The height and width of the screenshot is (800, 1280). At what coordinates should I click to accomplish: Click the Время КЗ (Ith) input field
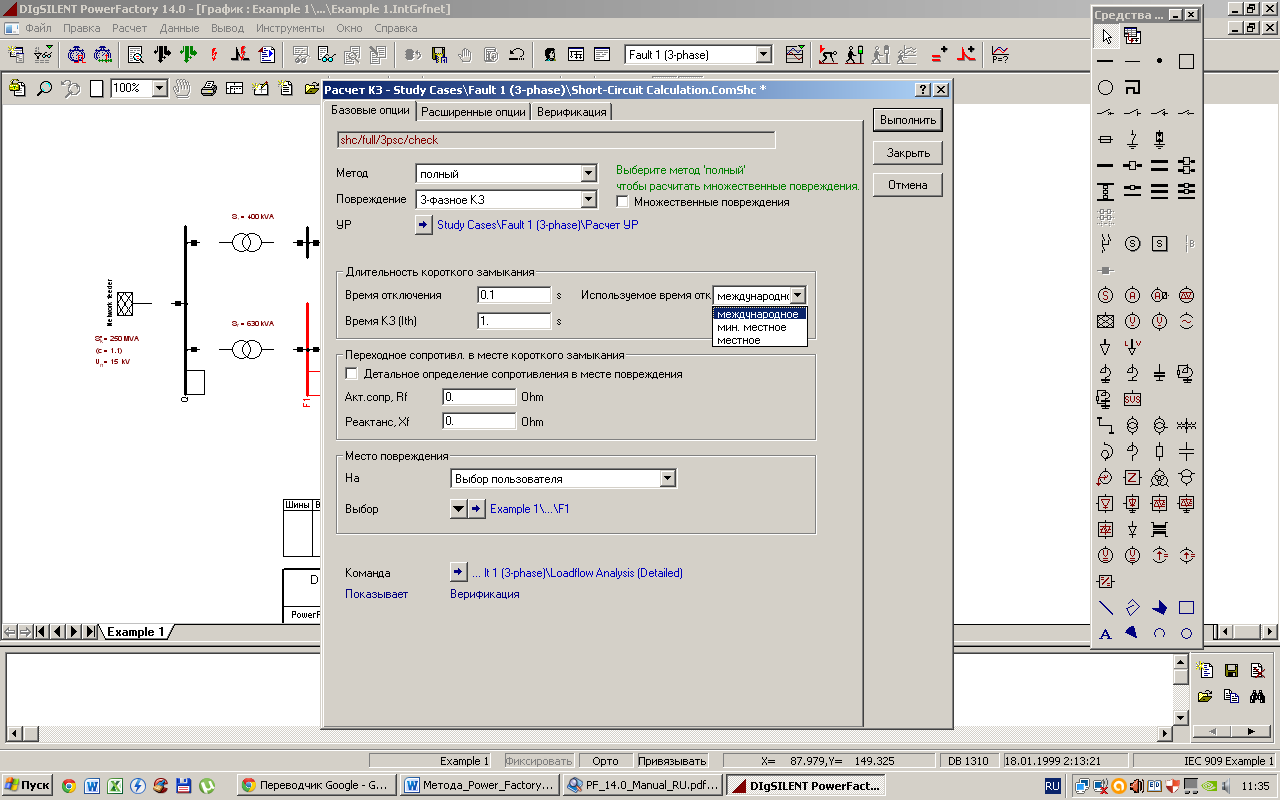(514, 321)
